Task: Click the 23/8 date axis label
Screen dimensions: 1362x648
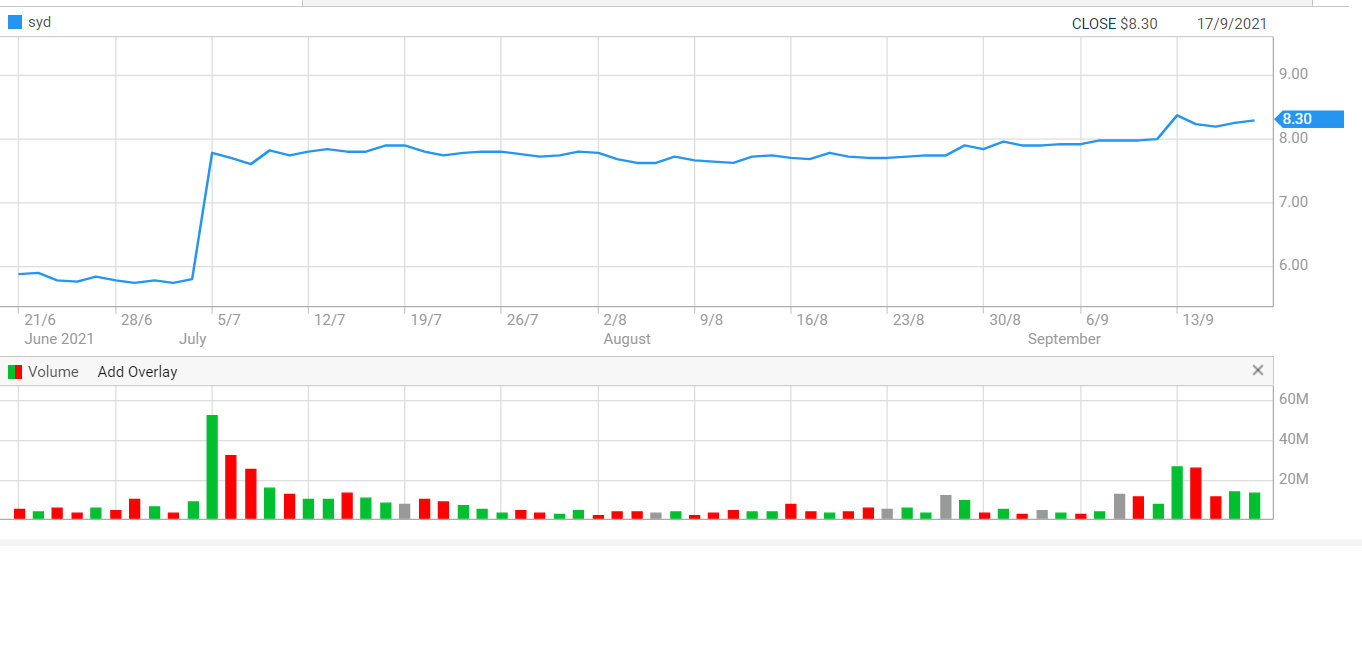Action: tap(908, 320)
